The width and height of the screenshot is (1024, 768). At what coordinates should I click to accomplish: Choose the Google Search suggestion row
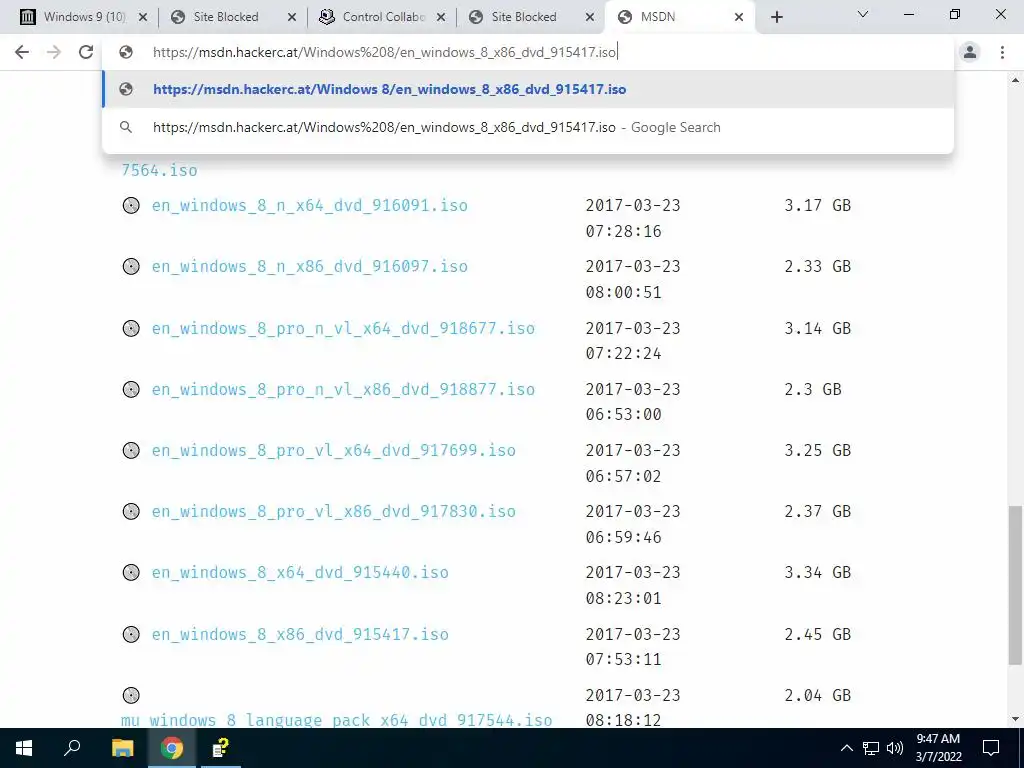[x=528, y=127]
